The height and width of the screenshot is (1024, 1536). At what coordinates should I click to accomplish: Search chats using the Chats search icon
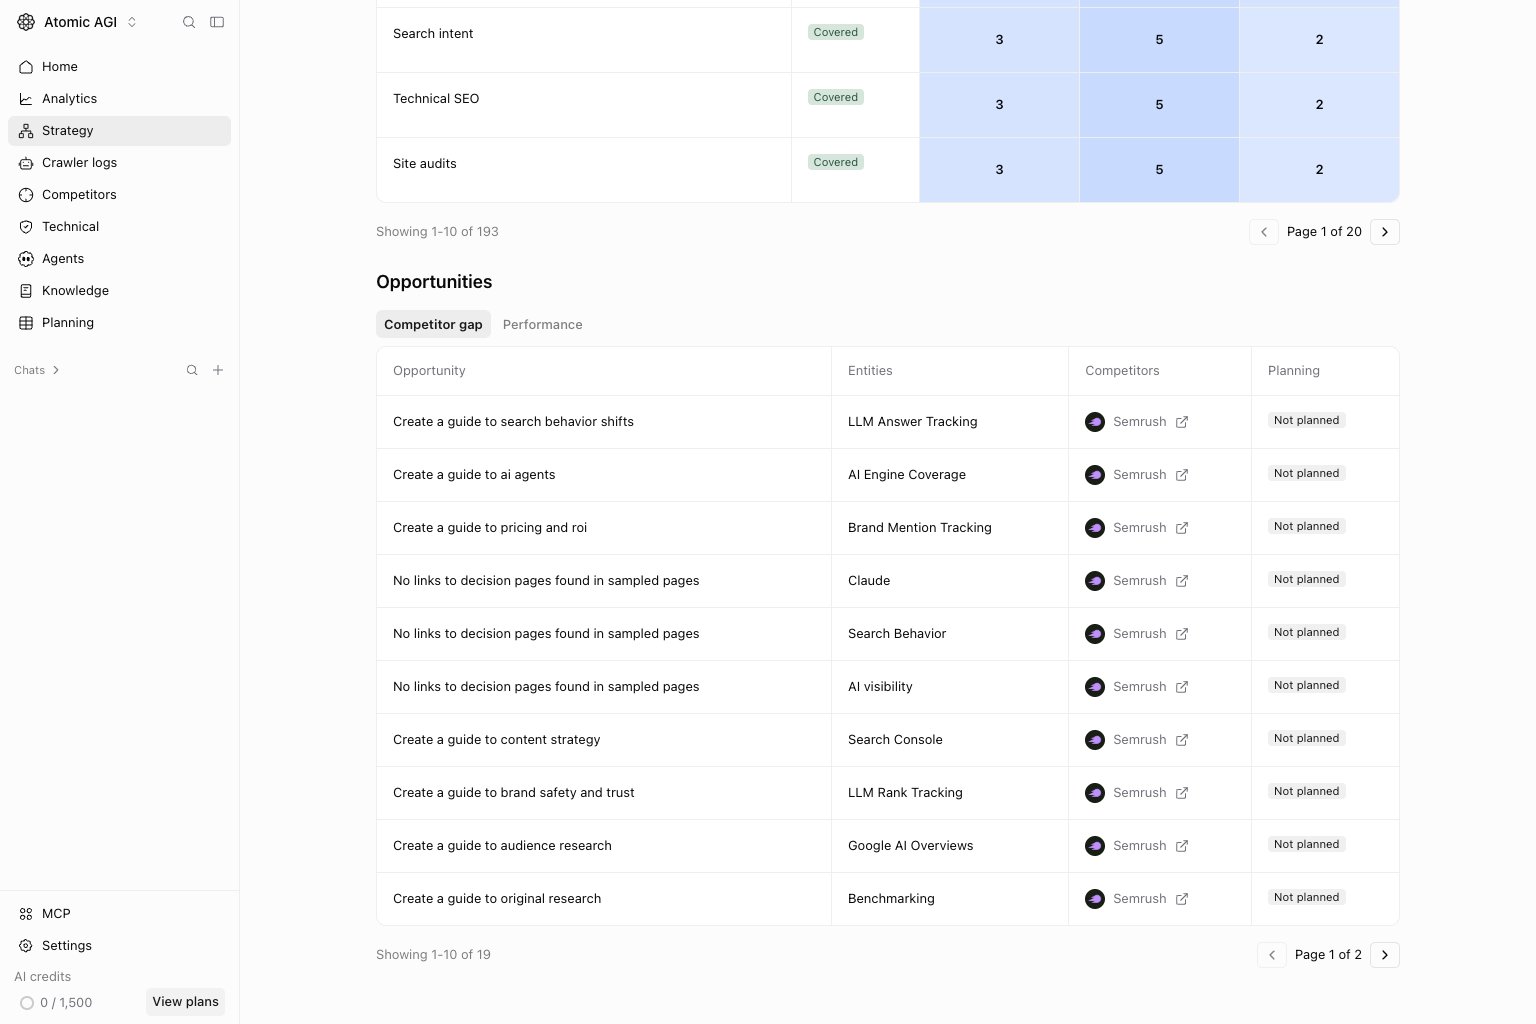pos(192,370)
